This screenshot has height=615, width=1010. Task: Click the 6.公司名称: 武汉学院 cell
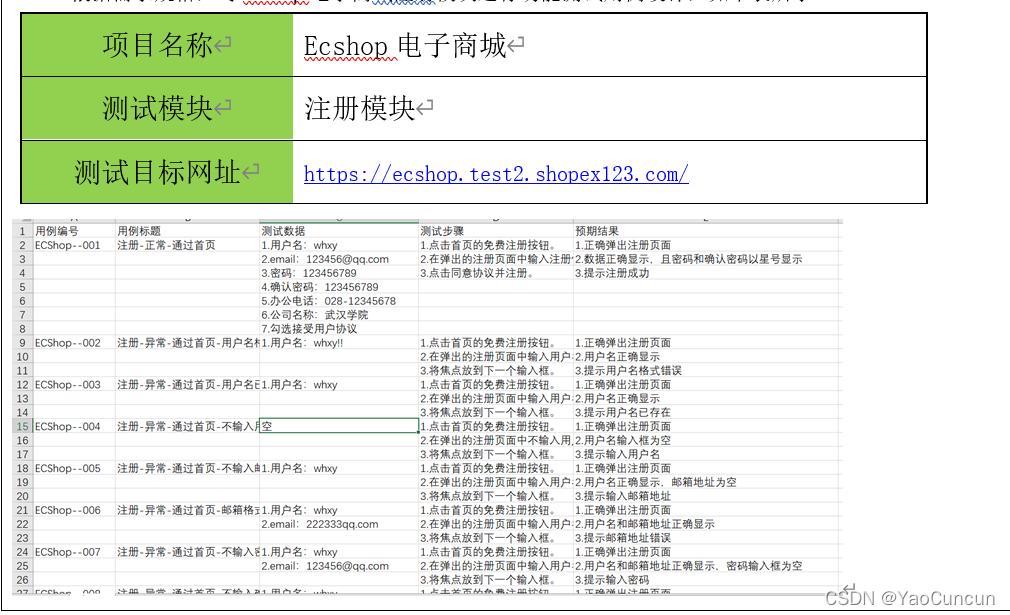(339, 315)
